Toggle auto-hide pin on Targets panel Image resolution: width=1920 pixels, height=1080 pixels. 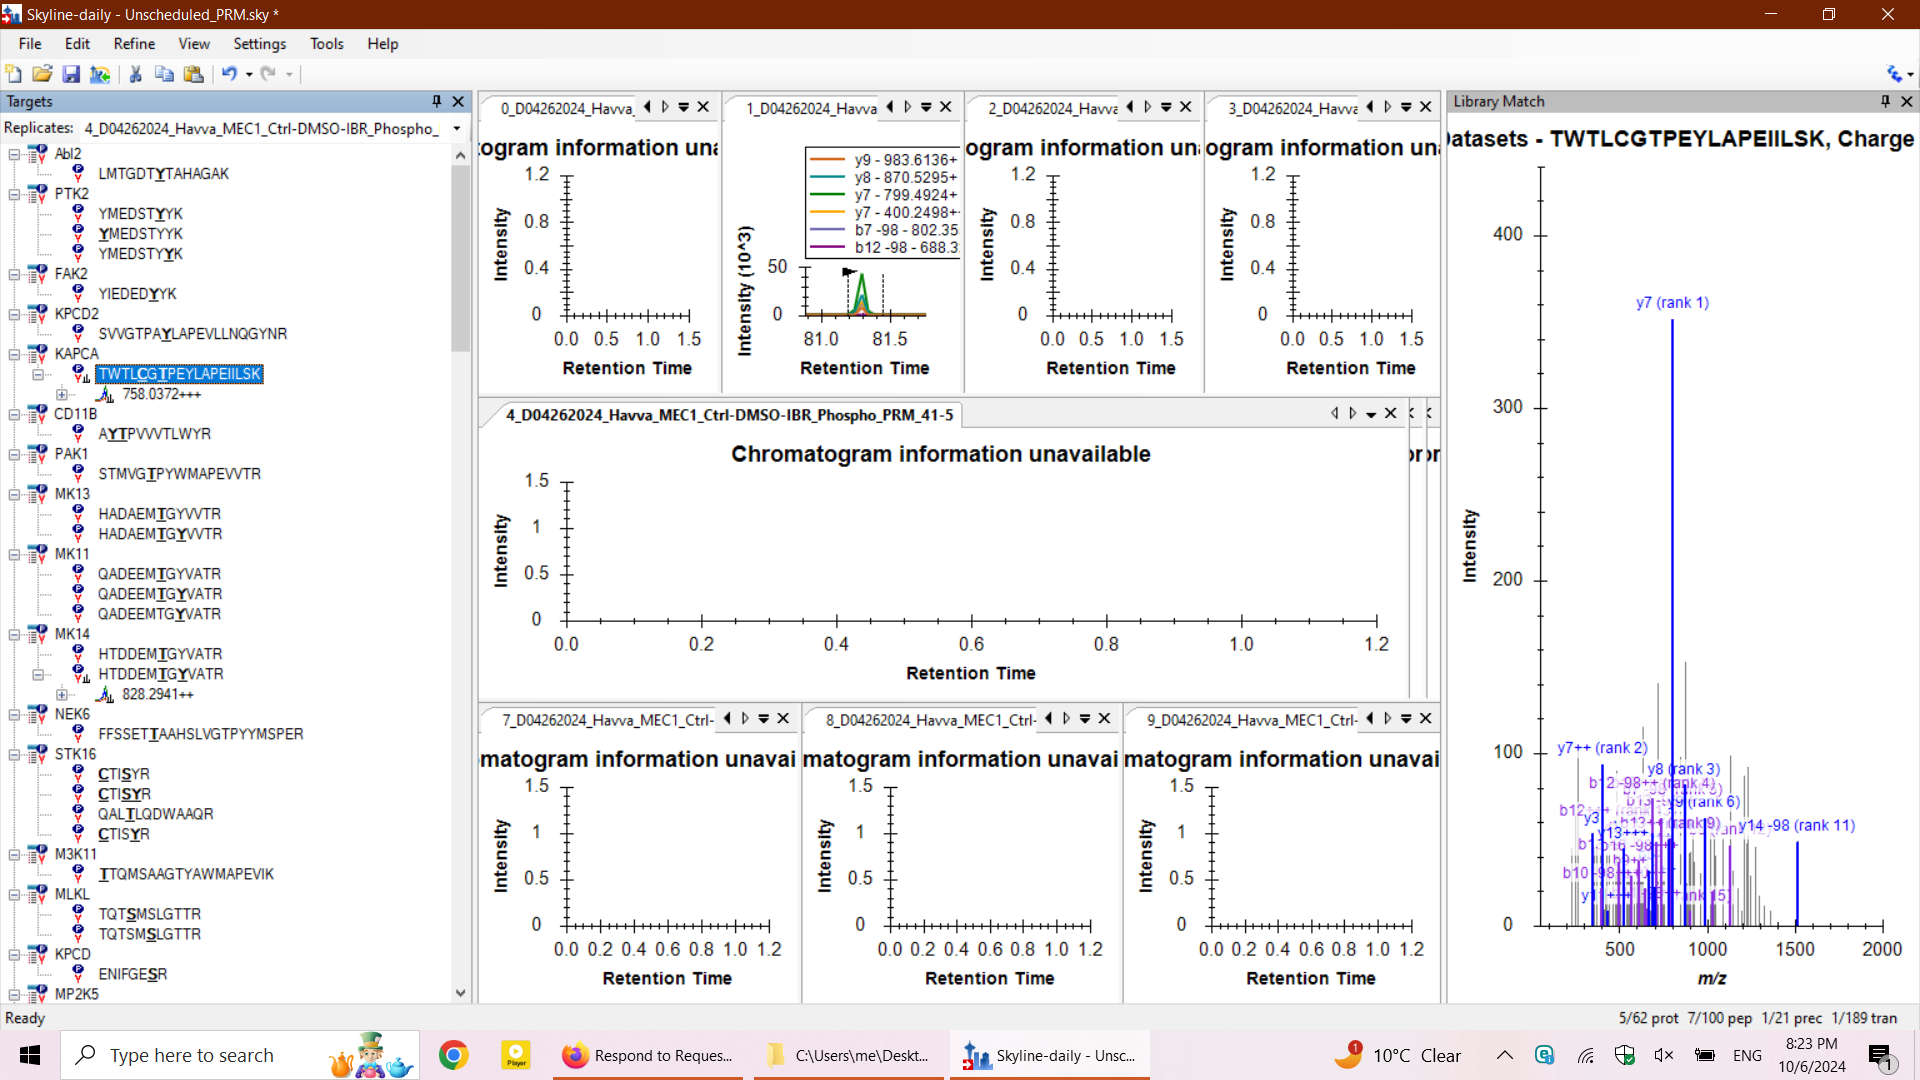tap(436, 101)
